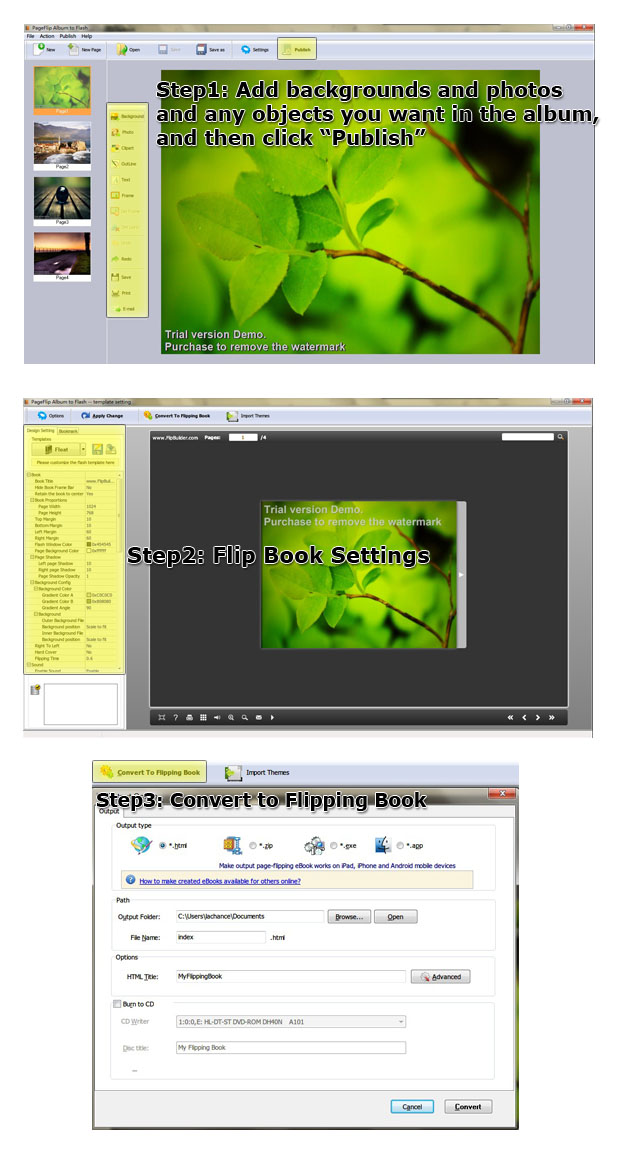Open the Publish menu in the menu bar
The width and height of the screenshot is (620, 1170).
[x=68, y=36]
